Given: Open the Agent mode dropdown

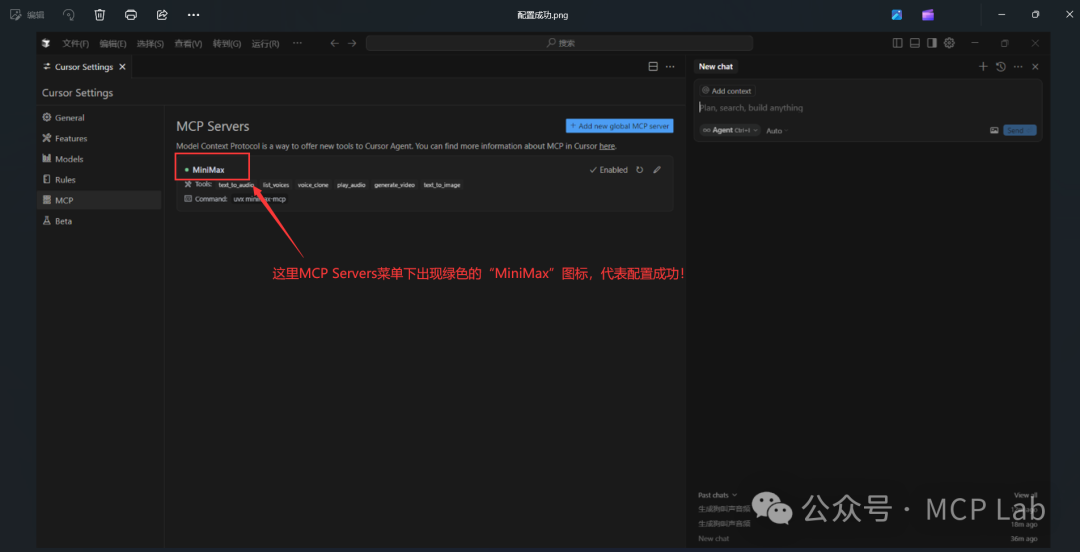Looking at the screenshot, I should 730,130.
